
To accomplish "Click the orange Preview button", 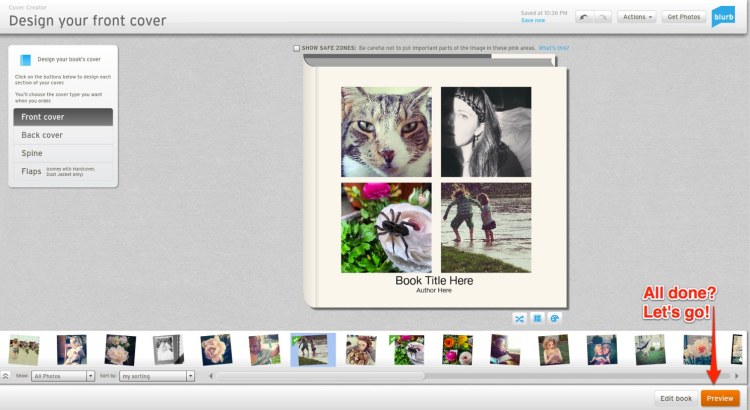I will pos(720,398).
